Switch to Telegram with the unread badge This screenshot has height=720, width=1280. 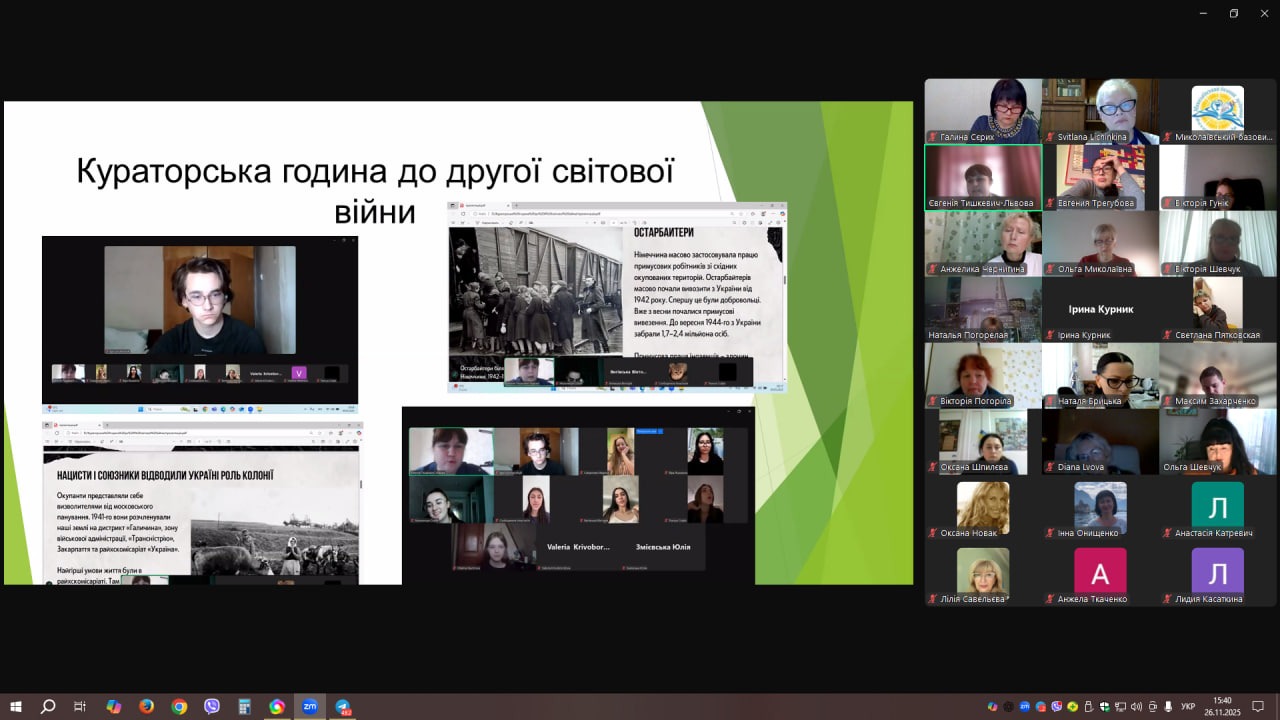pos(342,706)
